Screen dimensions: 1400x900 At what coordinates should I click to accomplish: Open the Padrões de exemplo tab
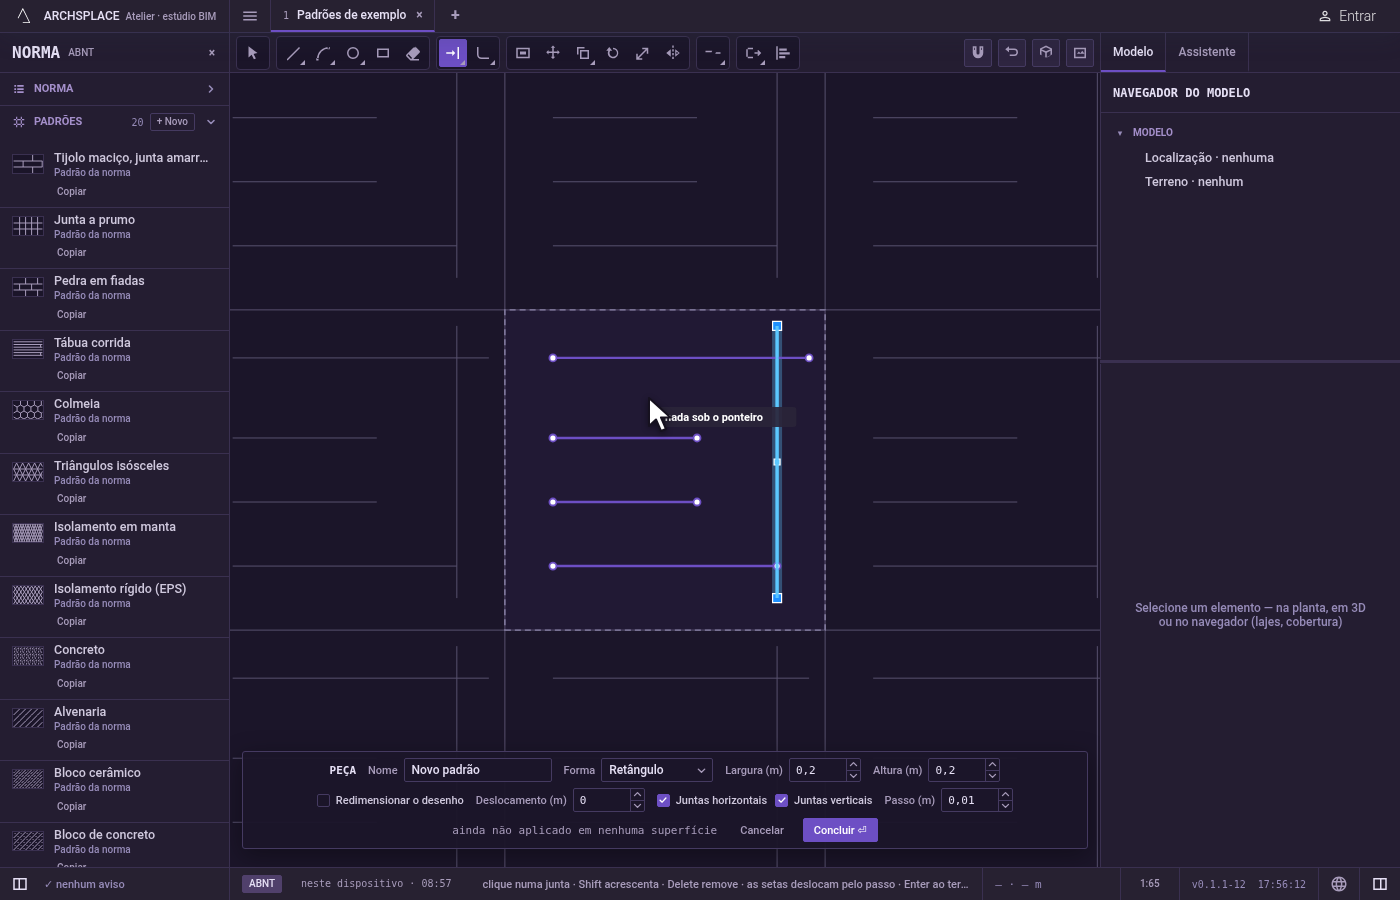[x=351, y=15]
